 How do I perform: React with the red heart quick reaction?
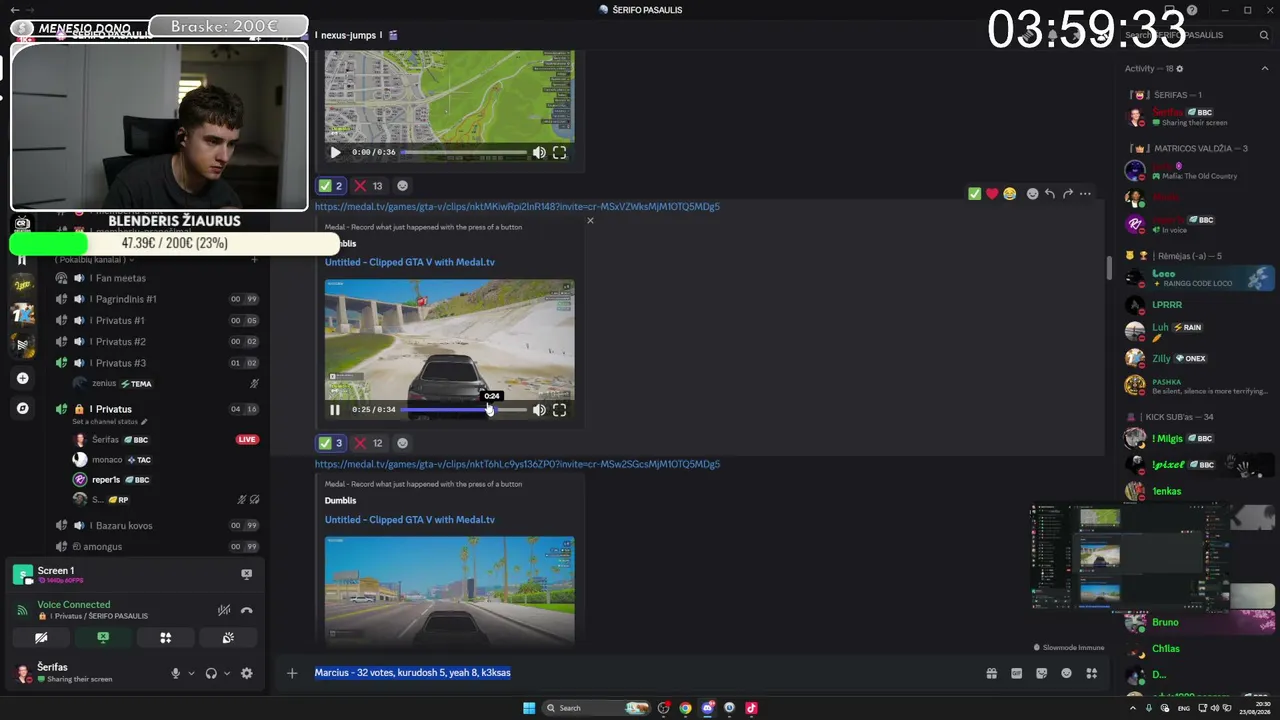992,194
